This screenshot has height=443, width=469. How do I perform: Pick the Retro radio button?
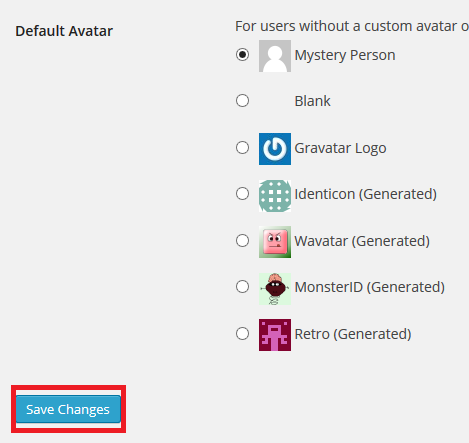point(242,333)
